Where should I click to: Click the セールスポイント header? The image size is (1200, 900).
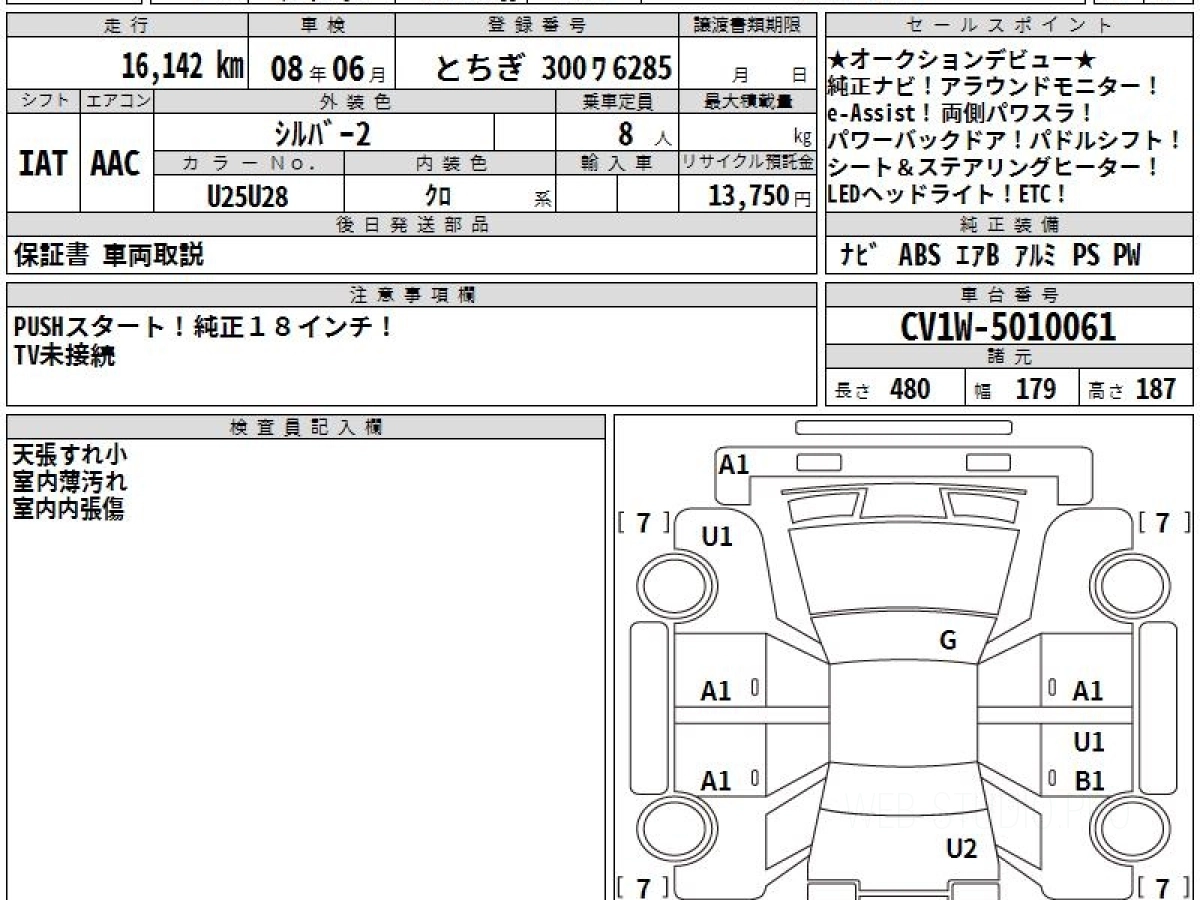(1009, 26)
